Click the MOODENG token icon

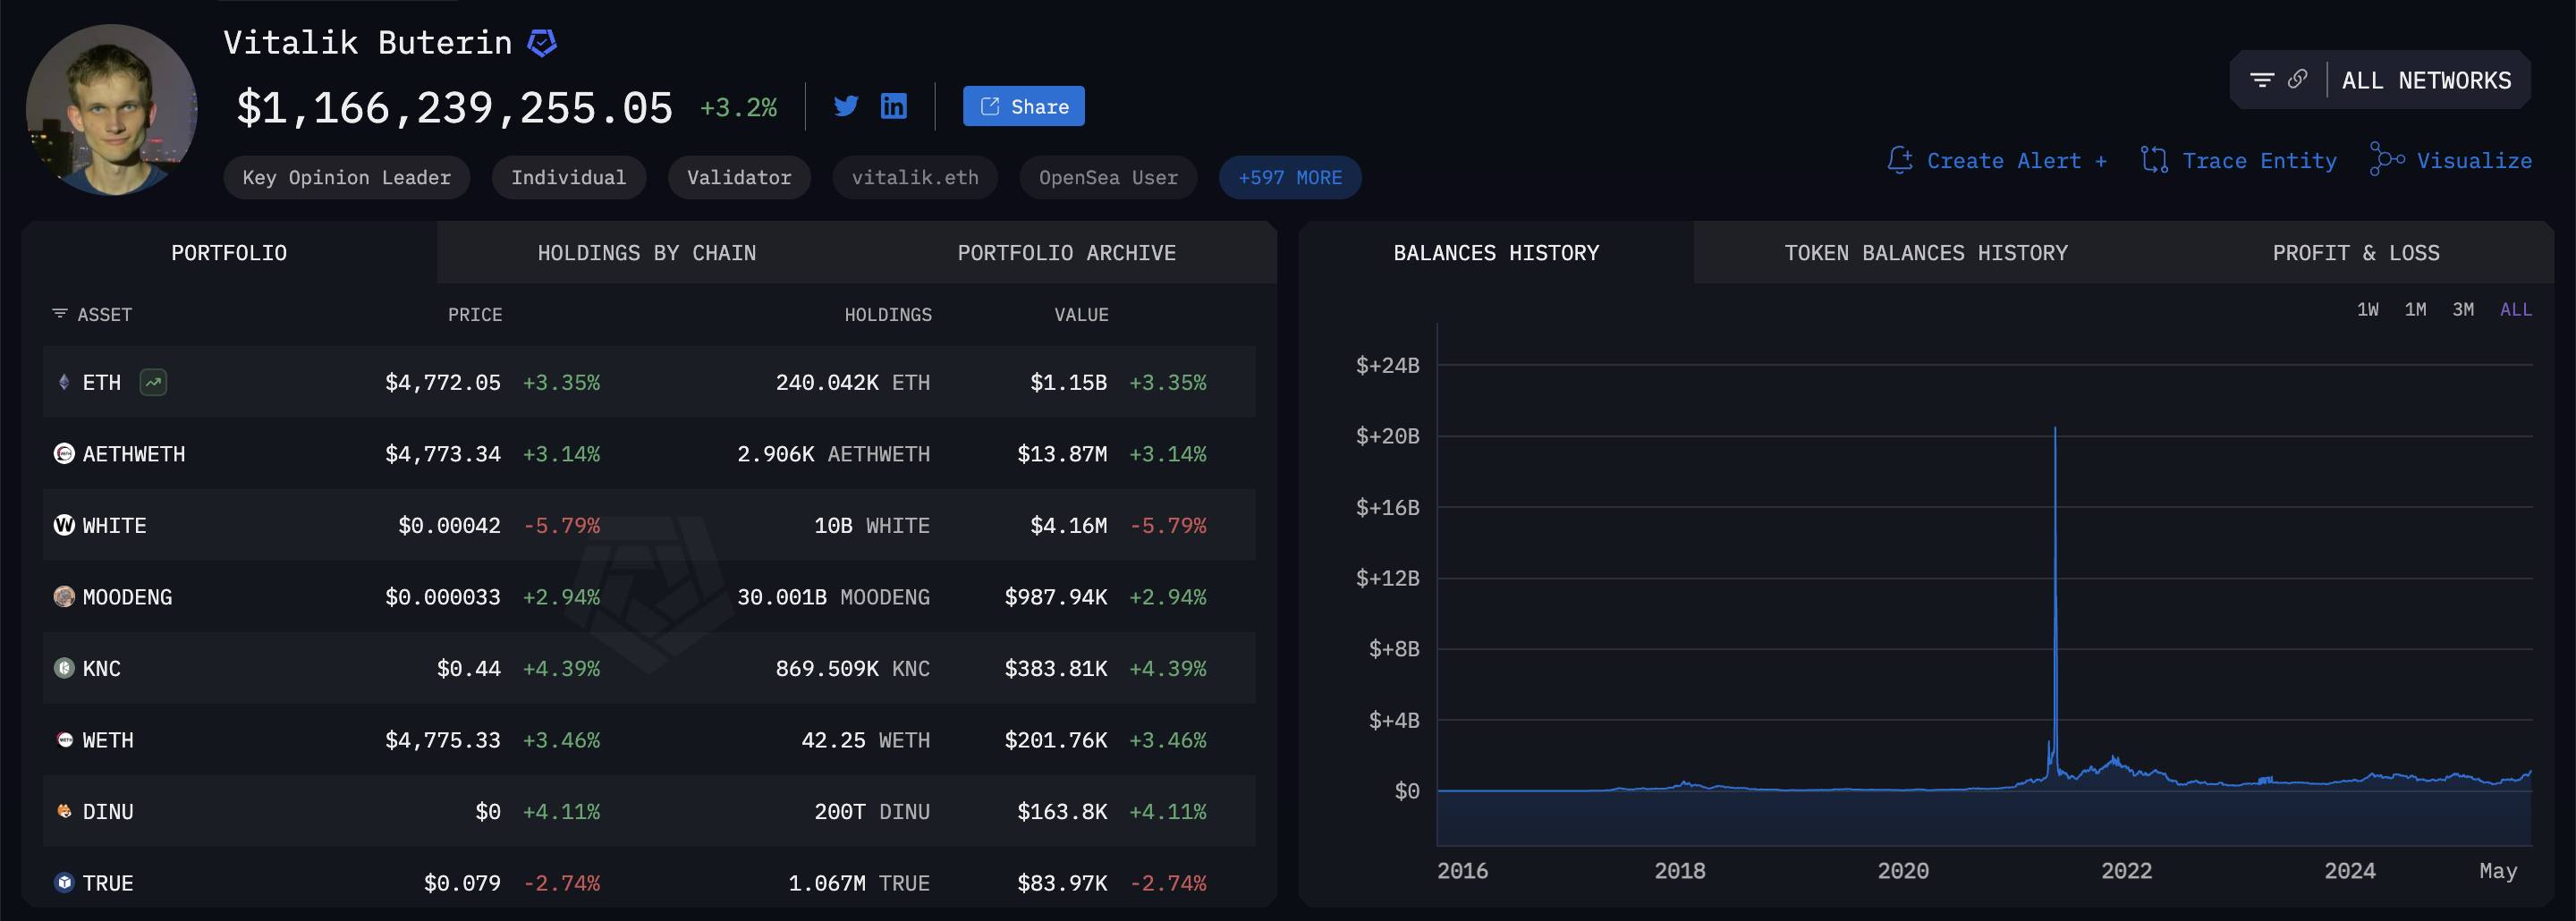64,597
